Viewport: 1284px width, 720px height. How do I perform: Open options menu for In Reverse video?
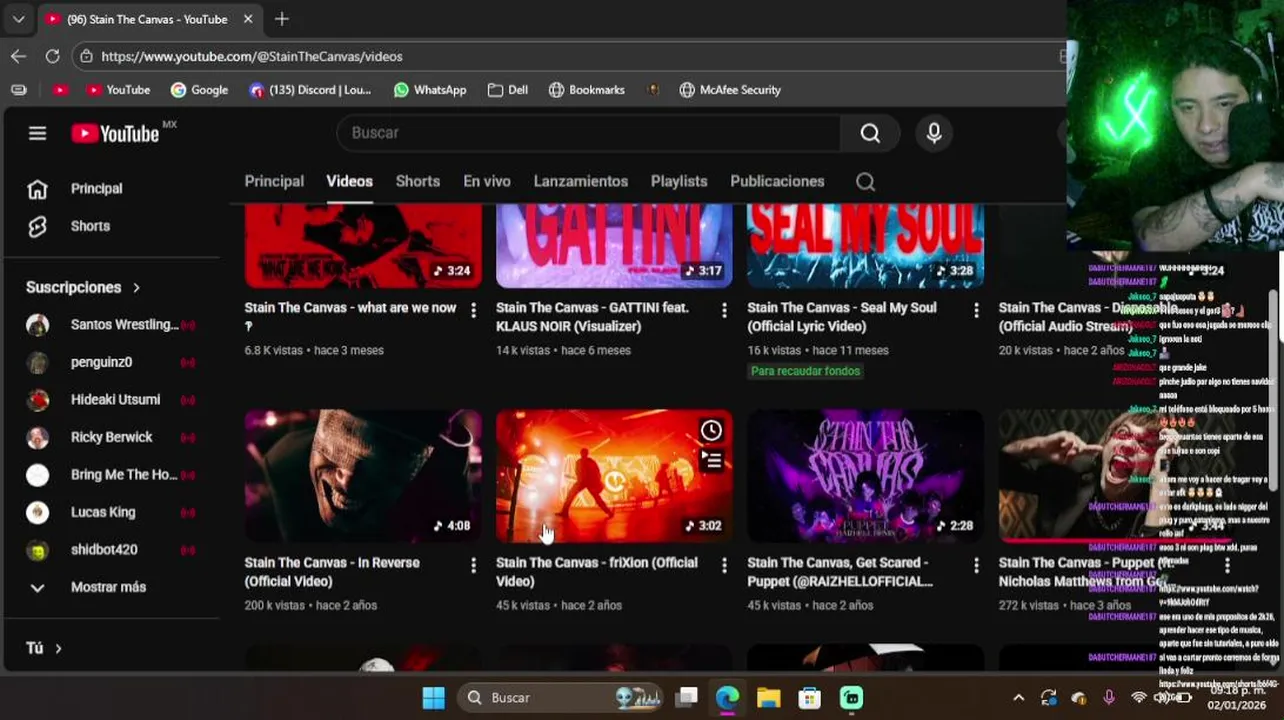(473, 565)
